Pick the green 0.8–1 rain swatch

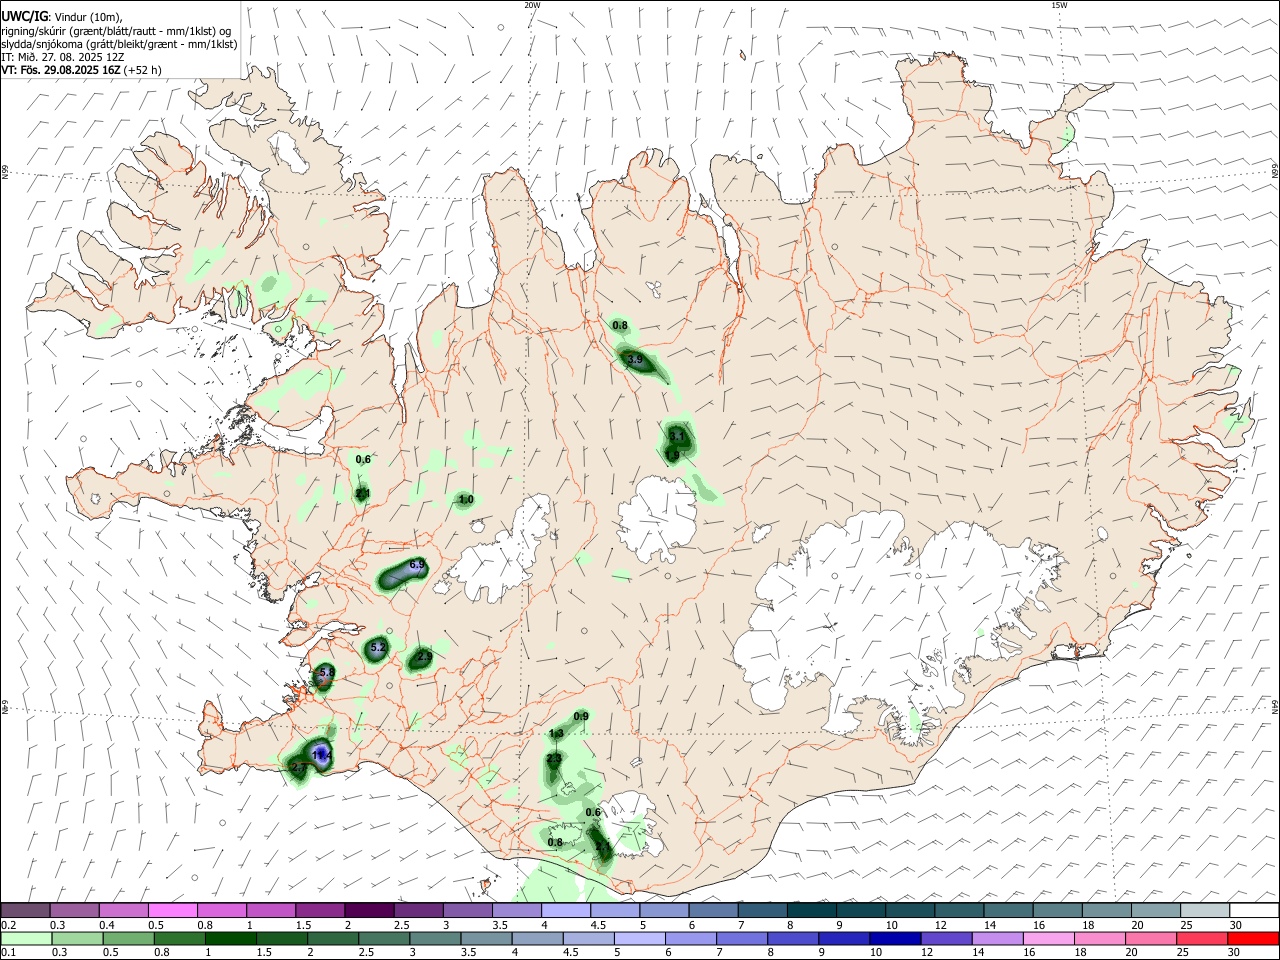pos(180,939)
